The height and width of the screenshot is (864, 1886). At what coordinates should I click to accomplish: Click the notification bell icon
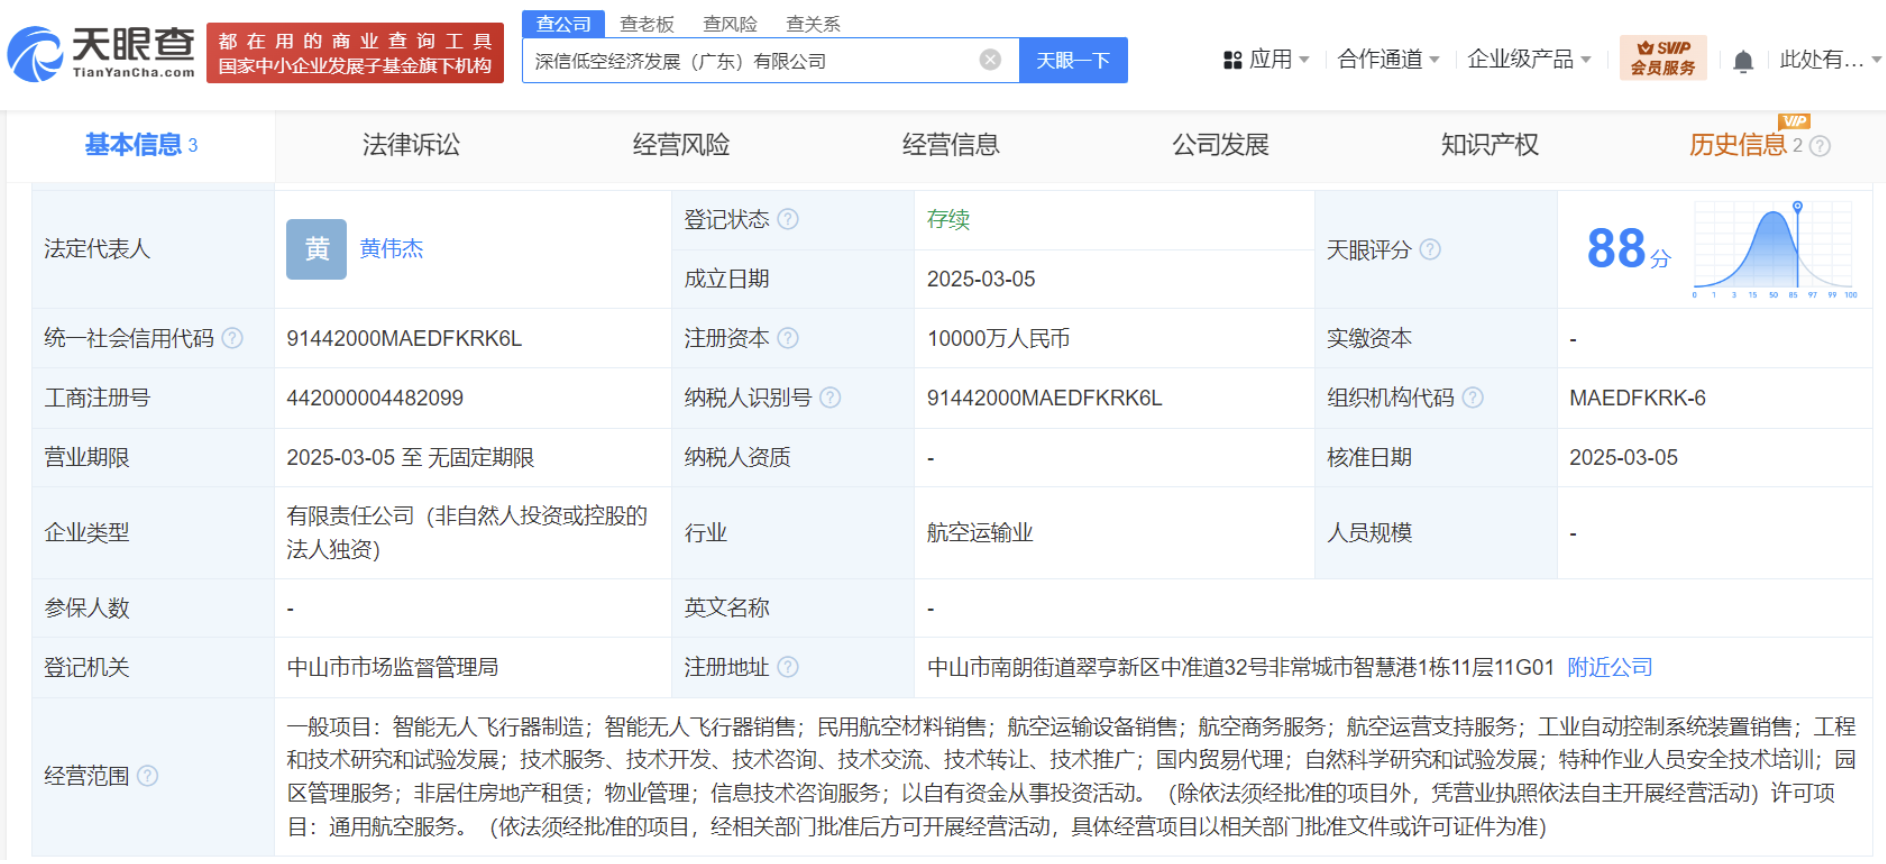click(x=1743, y=62)
